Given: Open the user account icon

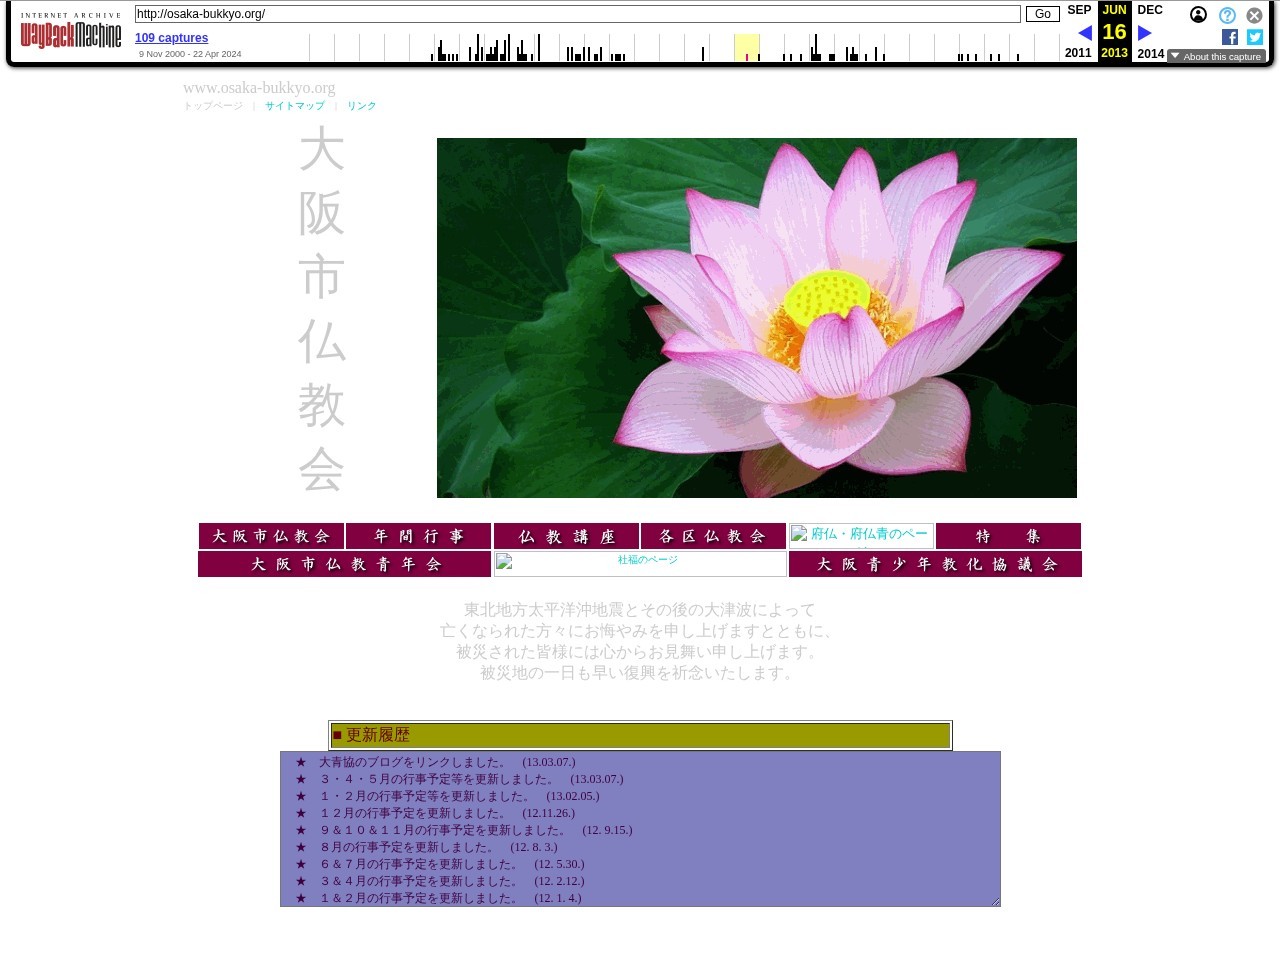Looking at the screenshot, I should (x=1198, y=15).
